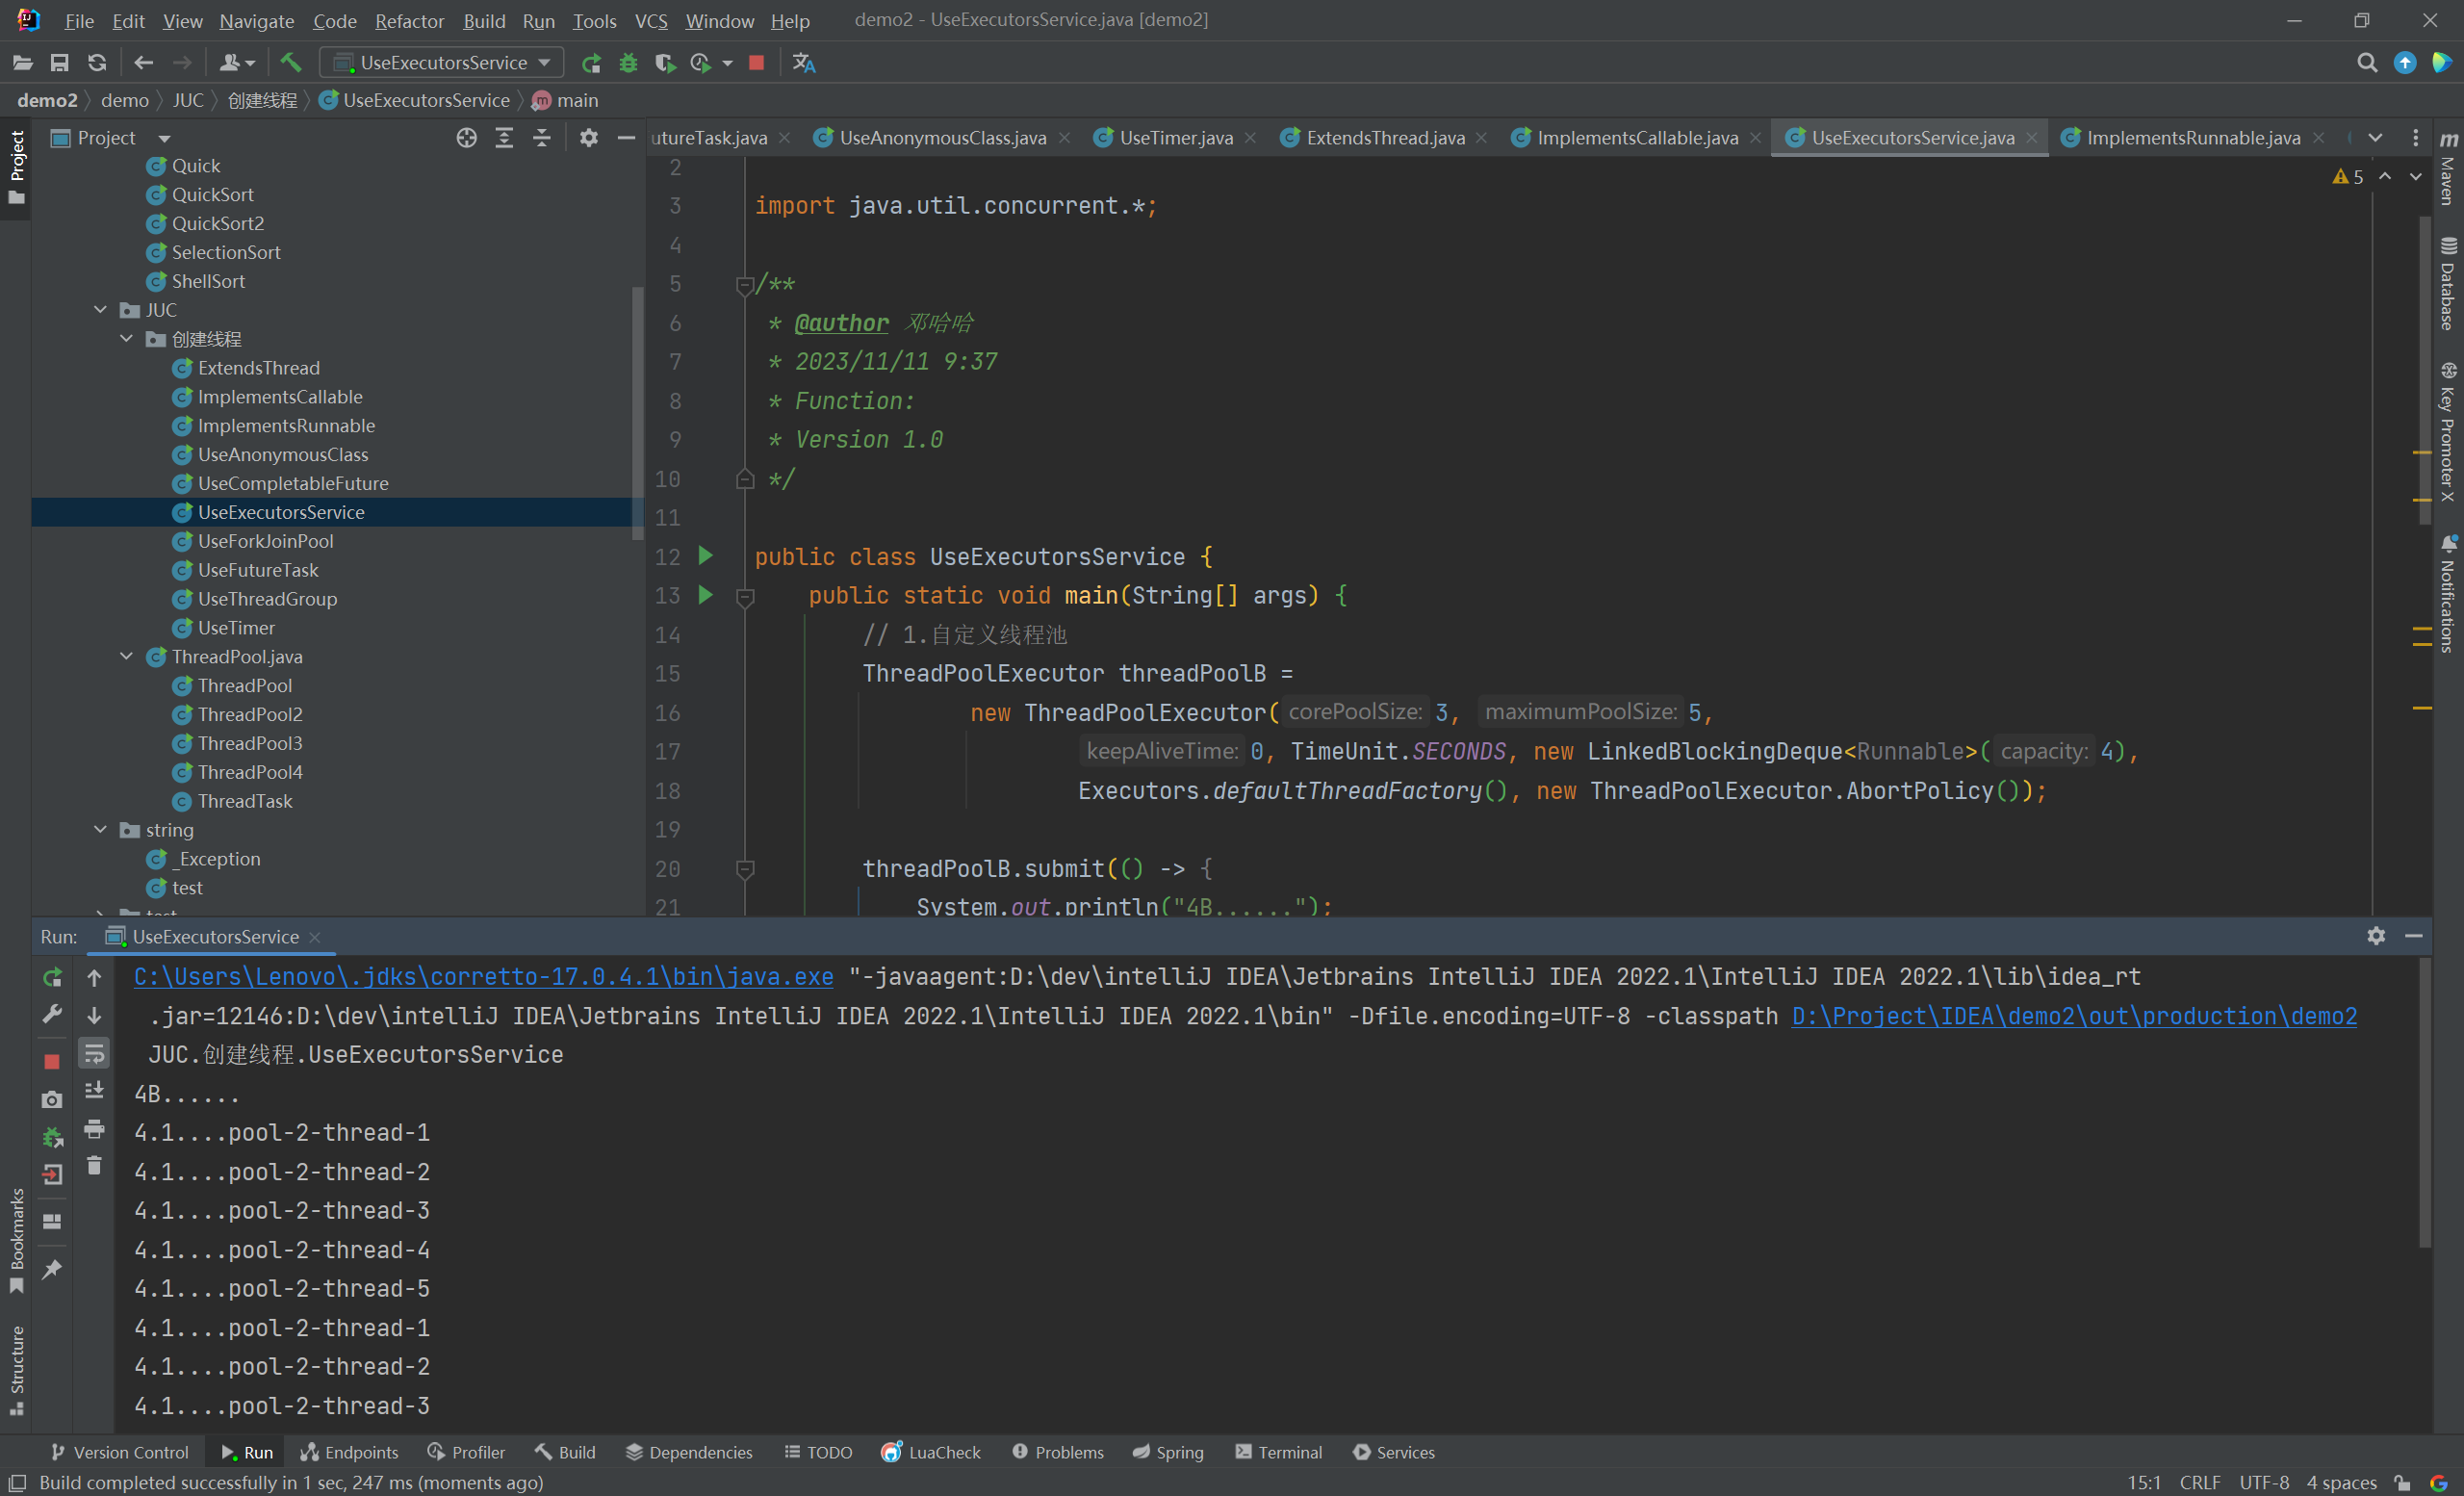2464x1496 pixels.
Task: Toggle the Structure side panel
Action: click(x=16, y=1370)
